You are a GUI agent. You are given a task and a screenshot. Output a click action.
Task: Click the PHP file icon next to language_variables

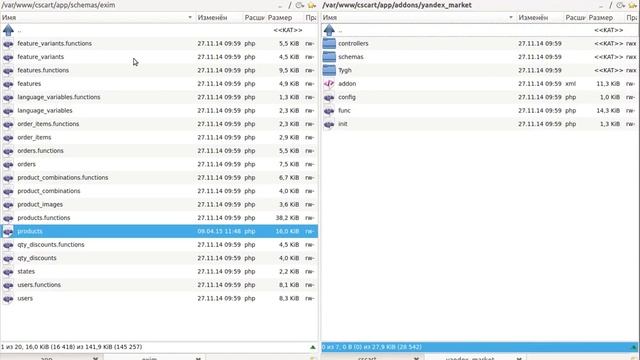click(x=8, y=111)
